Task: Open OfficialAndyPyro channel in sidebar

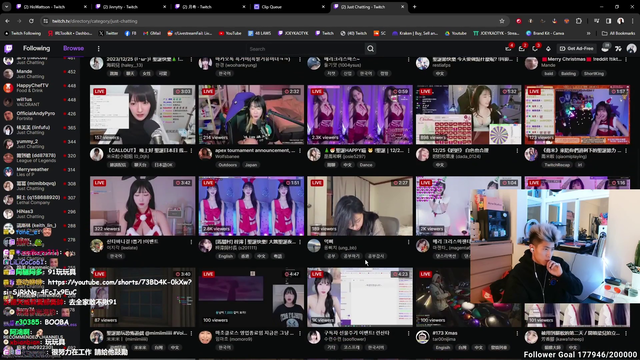Action: (x=40, y=116)
